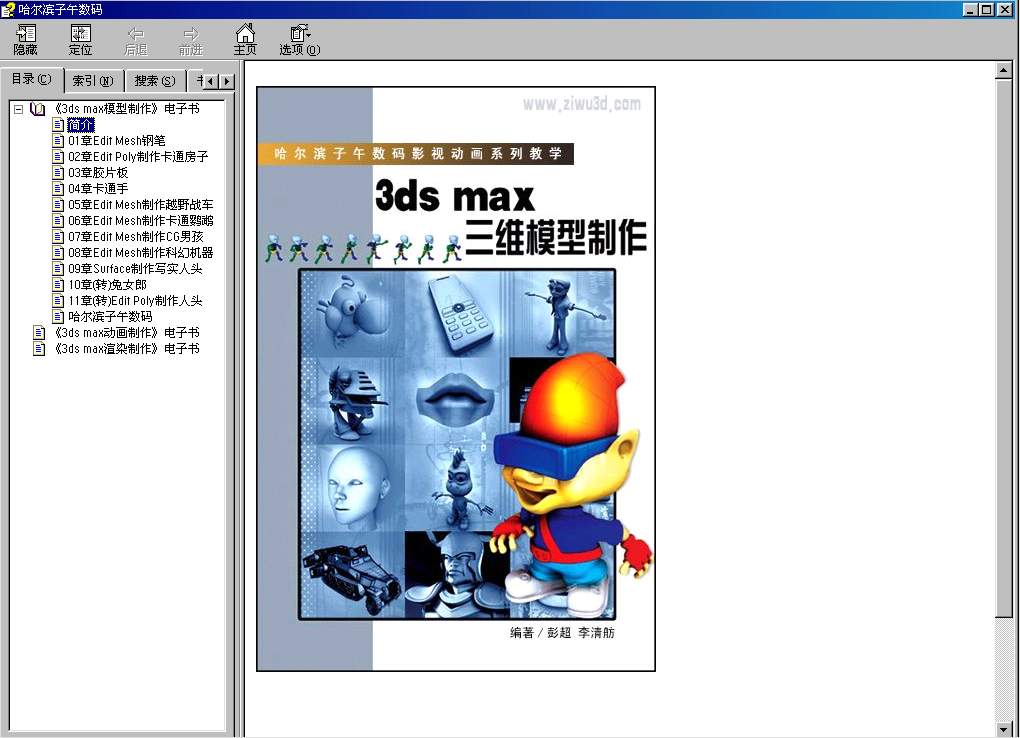This screenshot has width=1020, height=738.
Task: Click the 定位 (Locate) toolbar icon
Action: [x=81, y=40]
